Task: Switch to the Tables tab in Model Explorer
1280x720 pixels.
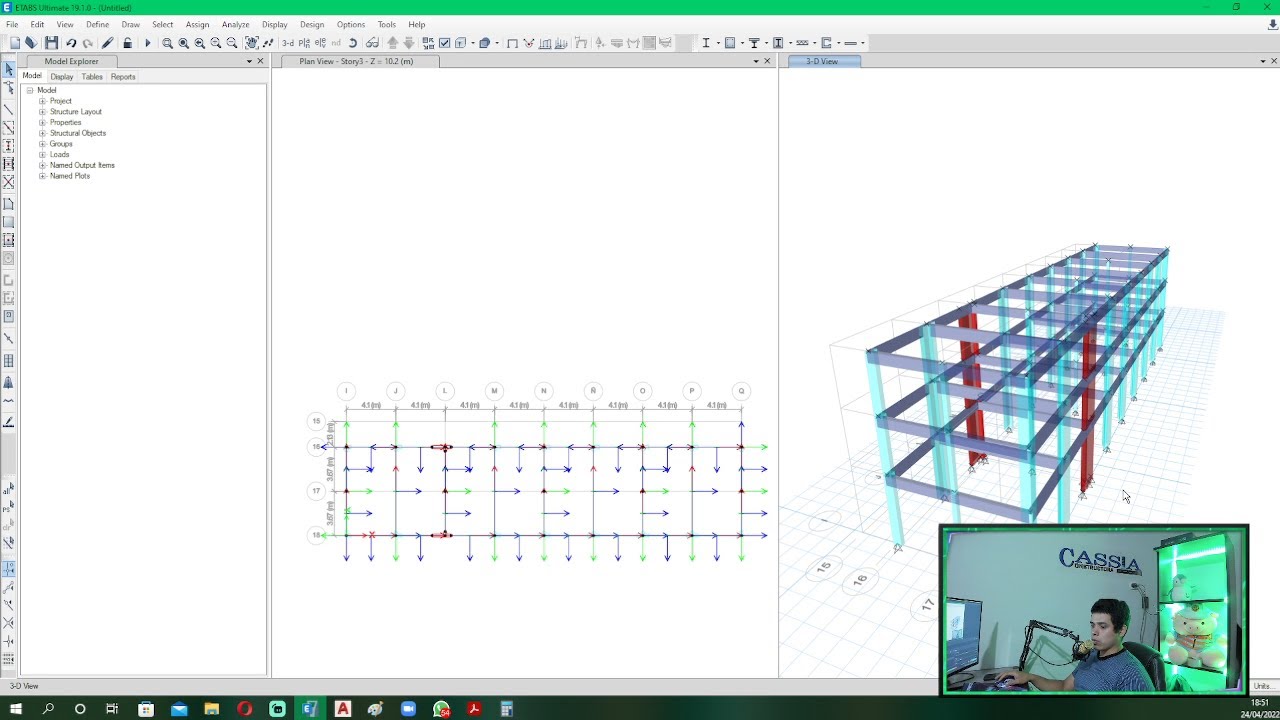Action: tap(92, 77)
